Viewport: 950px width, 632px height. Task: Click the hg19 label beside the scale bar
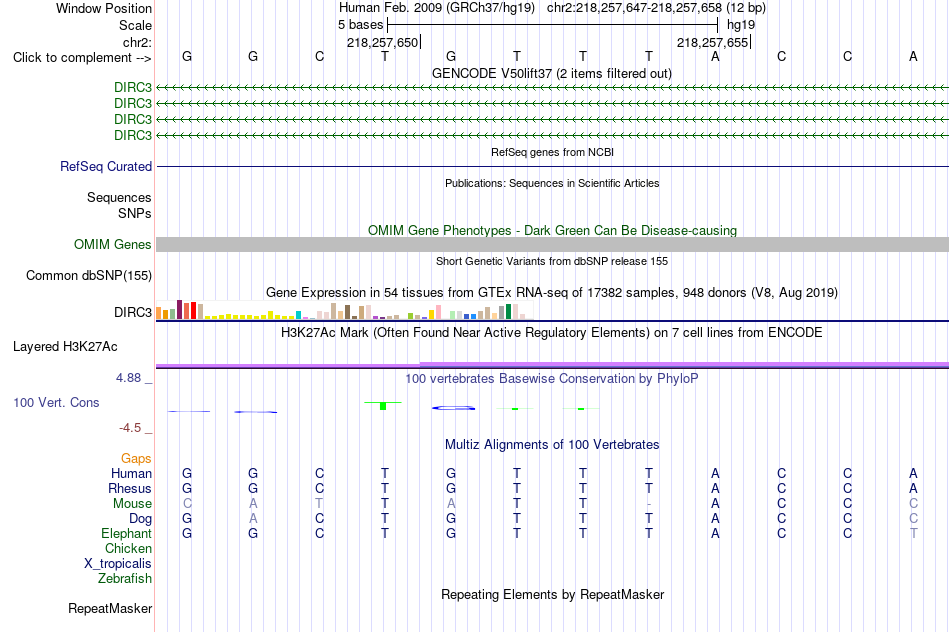click(x=741, y=25)
